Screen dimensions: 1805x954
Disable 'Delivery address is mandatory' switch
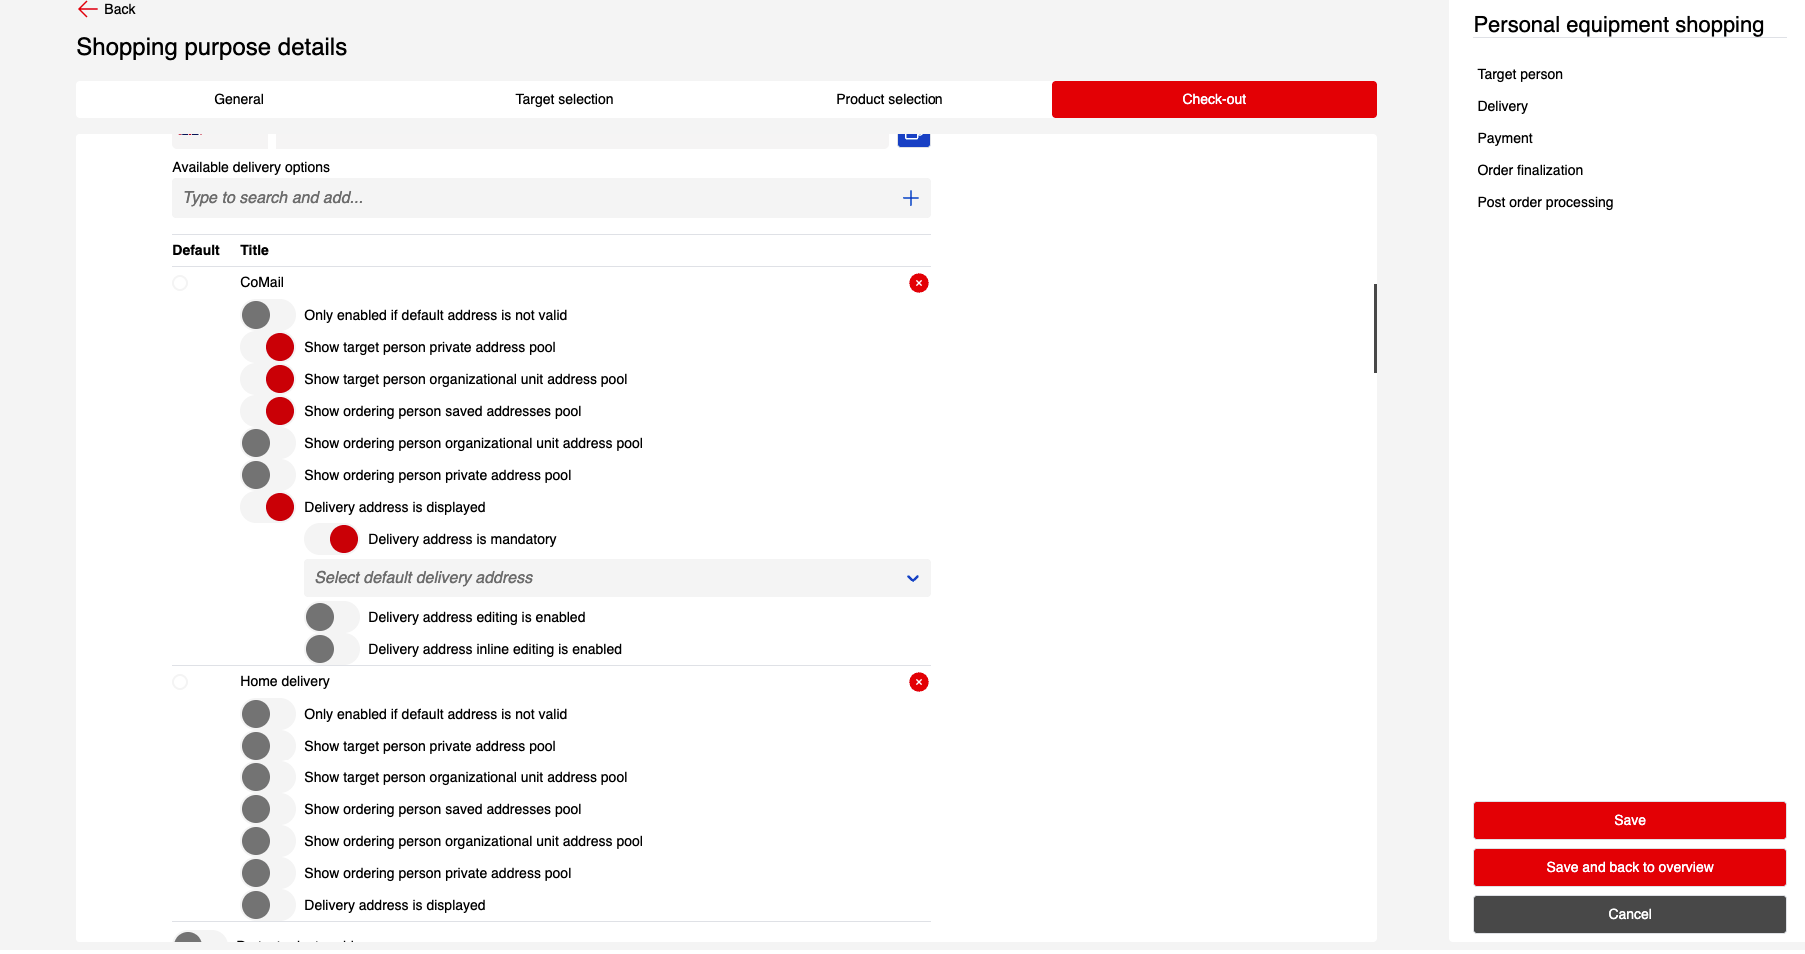click(x=332, y=539)
